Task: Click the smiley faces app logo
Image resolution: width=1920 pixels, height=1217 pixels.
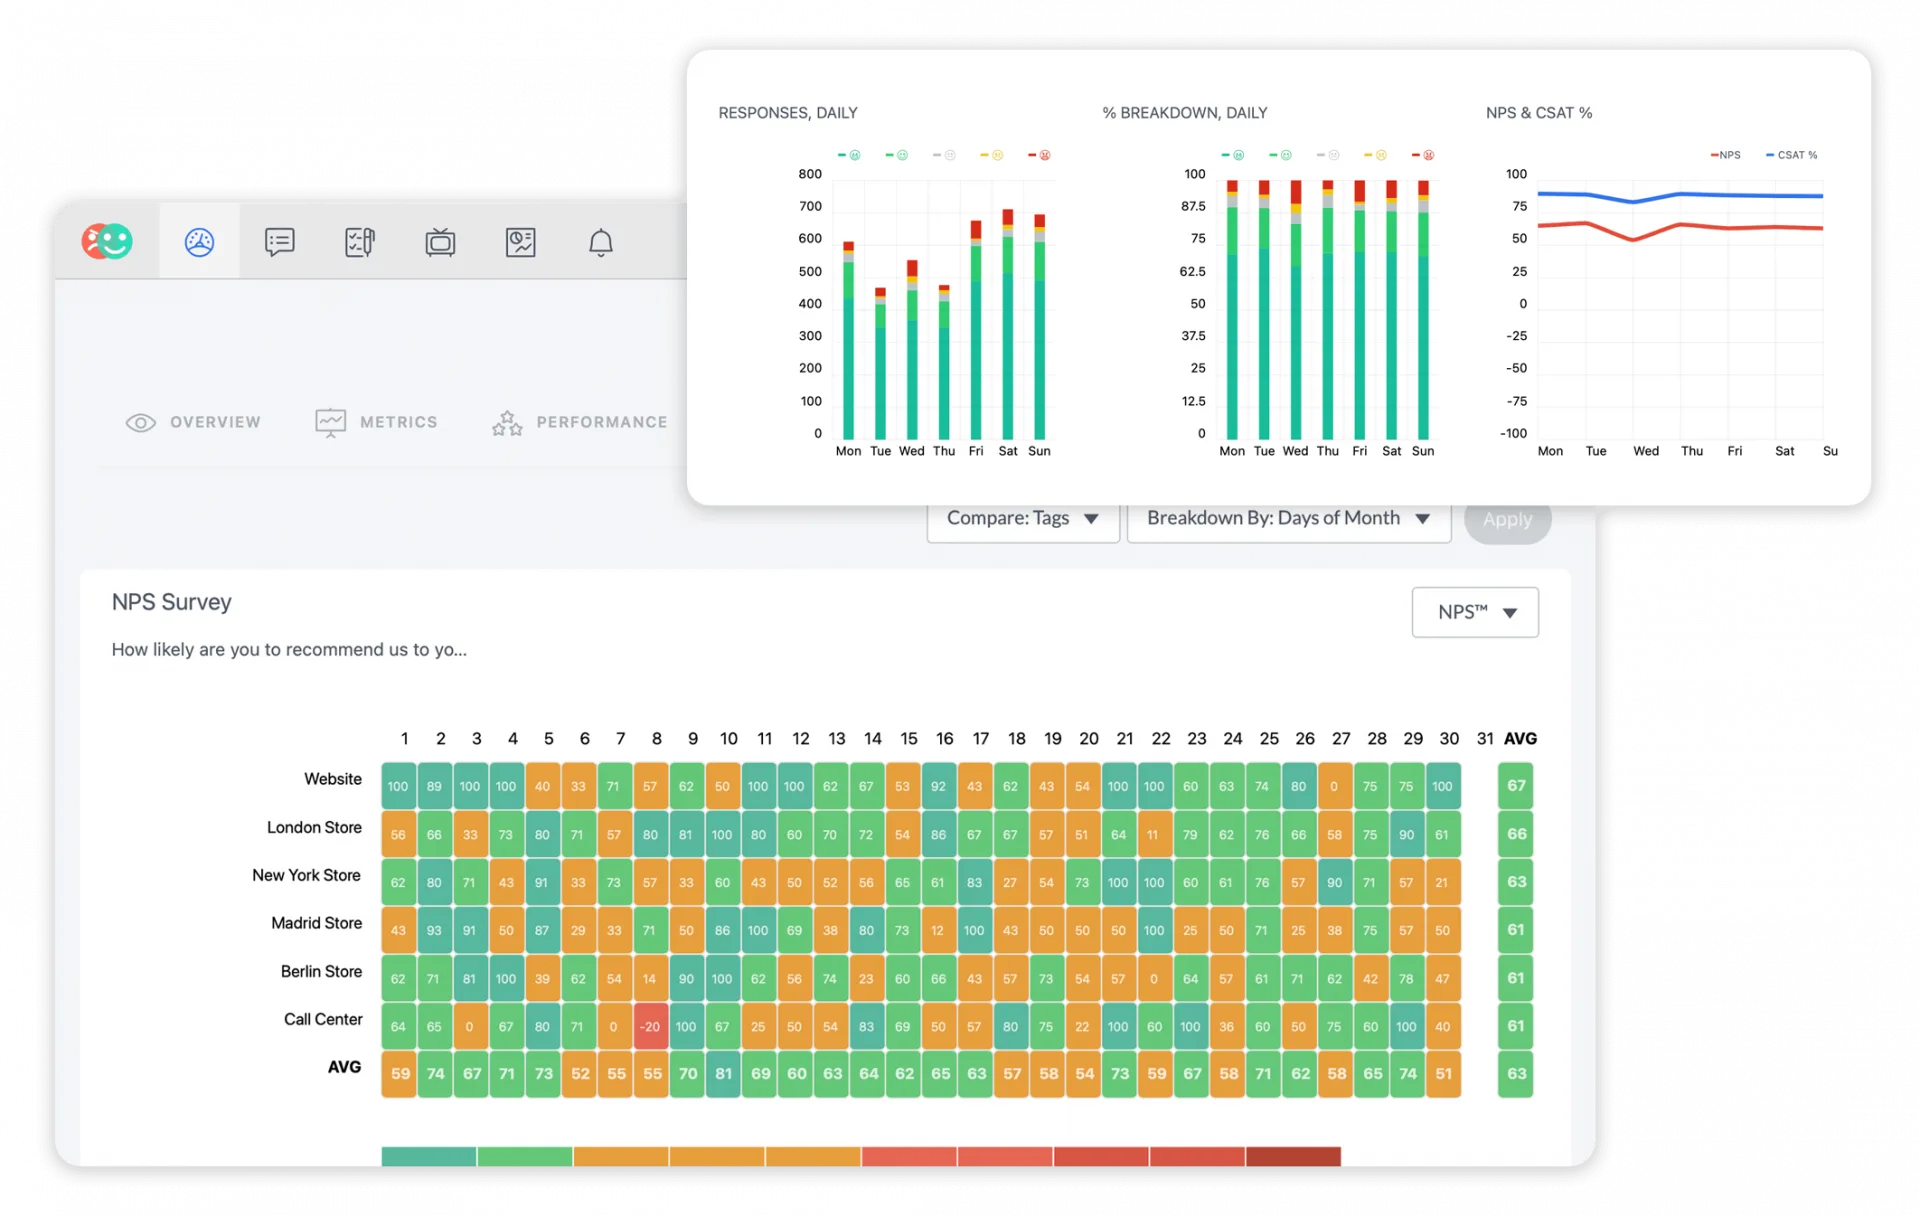Action: [x=107, y=241]
